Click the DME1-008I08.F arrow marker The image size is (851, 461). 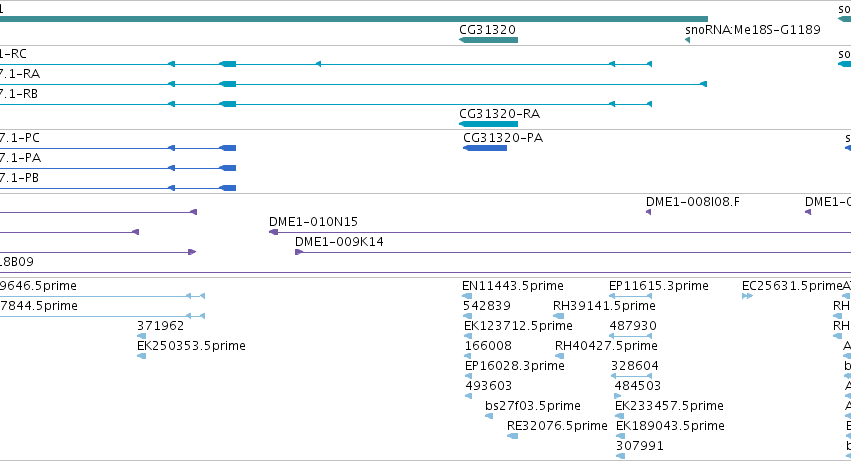coord(648,212)
